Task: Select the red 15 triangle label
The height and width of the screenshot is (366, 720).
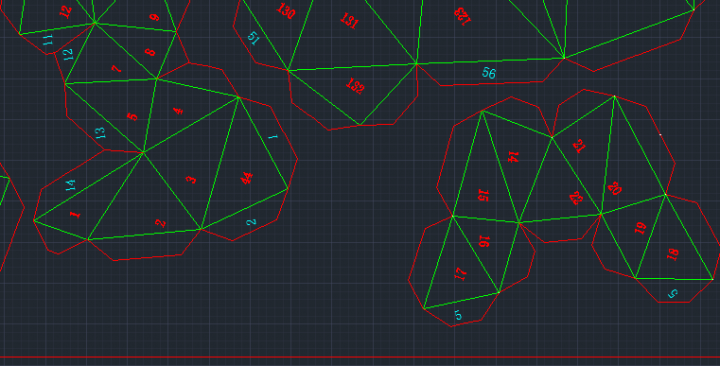Action: (x=483, y=195)
